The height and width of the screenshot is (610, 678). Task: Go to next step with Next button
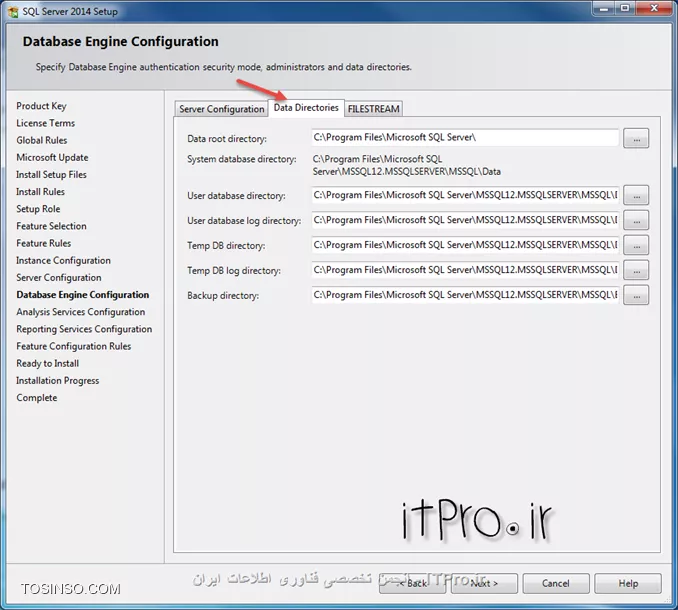[484, 584]
